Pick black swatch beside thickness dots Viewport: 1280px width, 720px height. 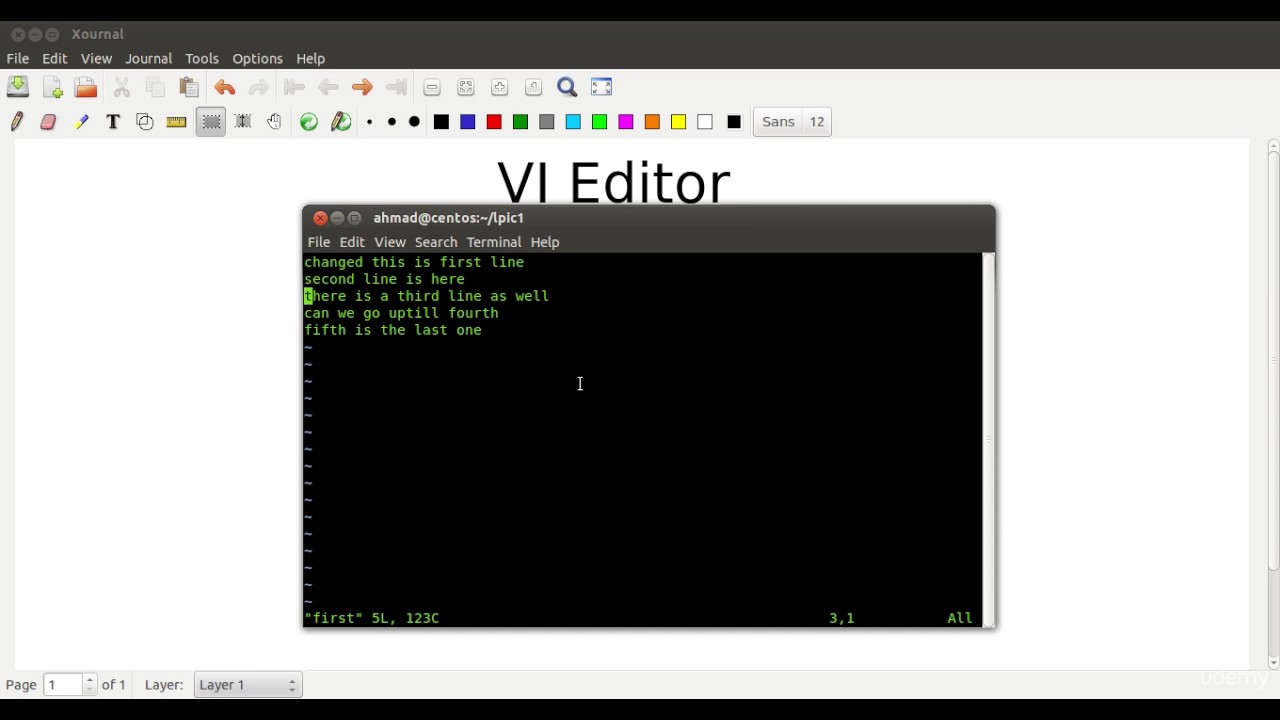[441, 122]
